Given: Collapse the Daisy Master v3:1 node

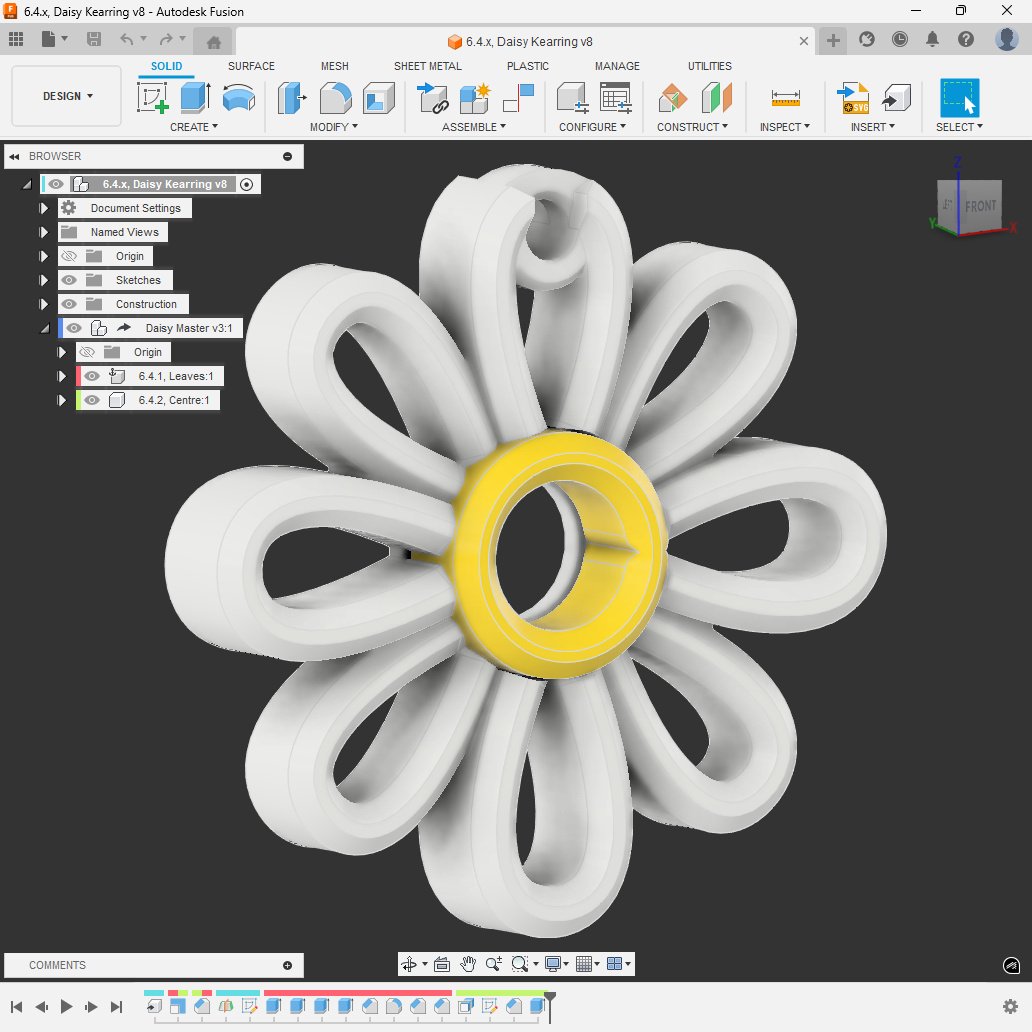Looking at the screenshot, I should [45, 327].
